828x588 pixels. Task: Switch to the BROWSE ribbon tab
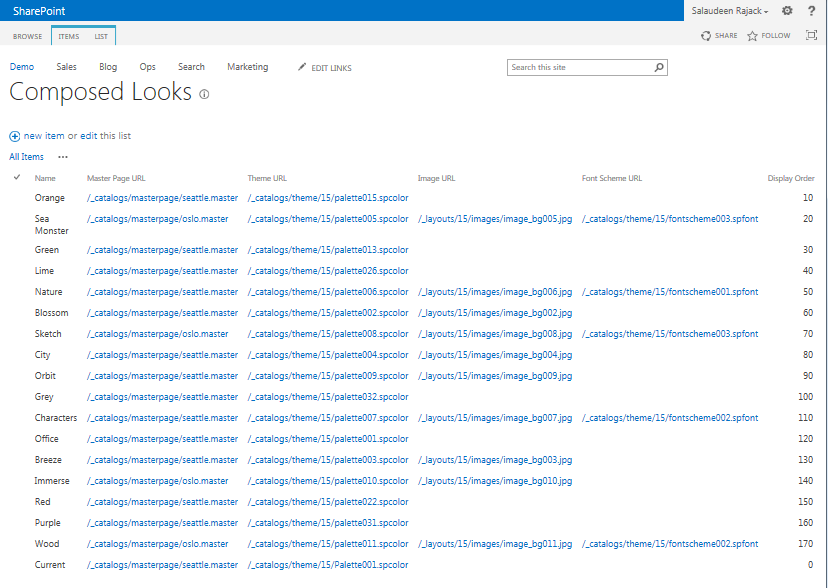(27, 36)
